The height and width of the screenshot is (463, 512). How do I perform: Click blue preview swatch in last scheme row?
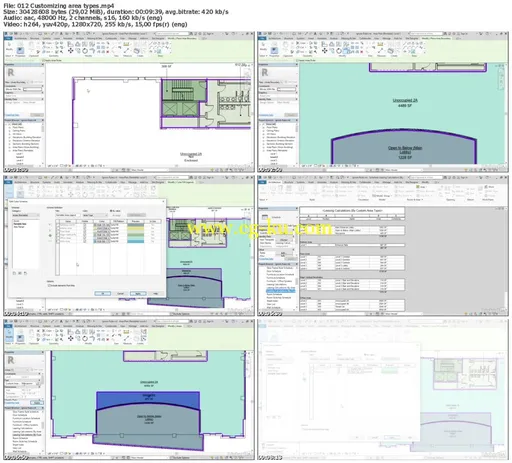136,241
